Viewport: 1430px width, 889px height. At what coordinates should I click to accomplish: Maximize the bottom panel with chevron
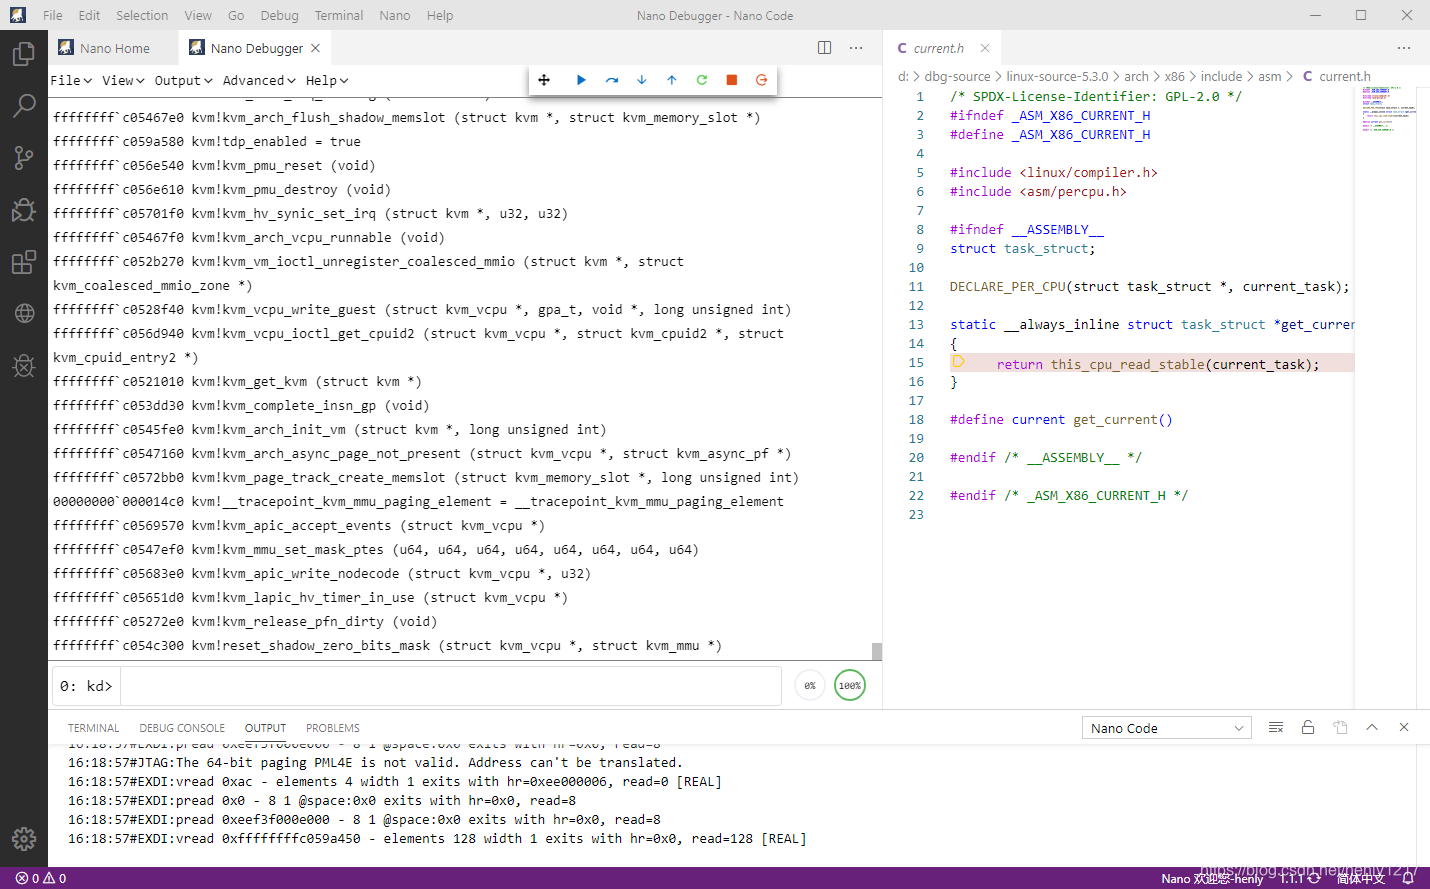click(1372, 727)
